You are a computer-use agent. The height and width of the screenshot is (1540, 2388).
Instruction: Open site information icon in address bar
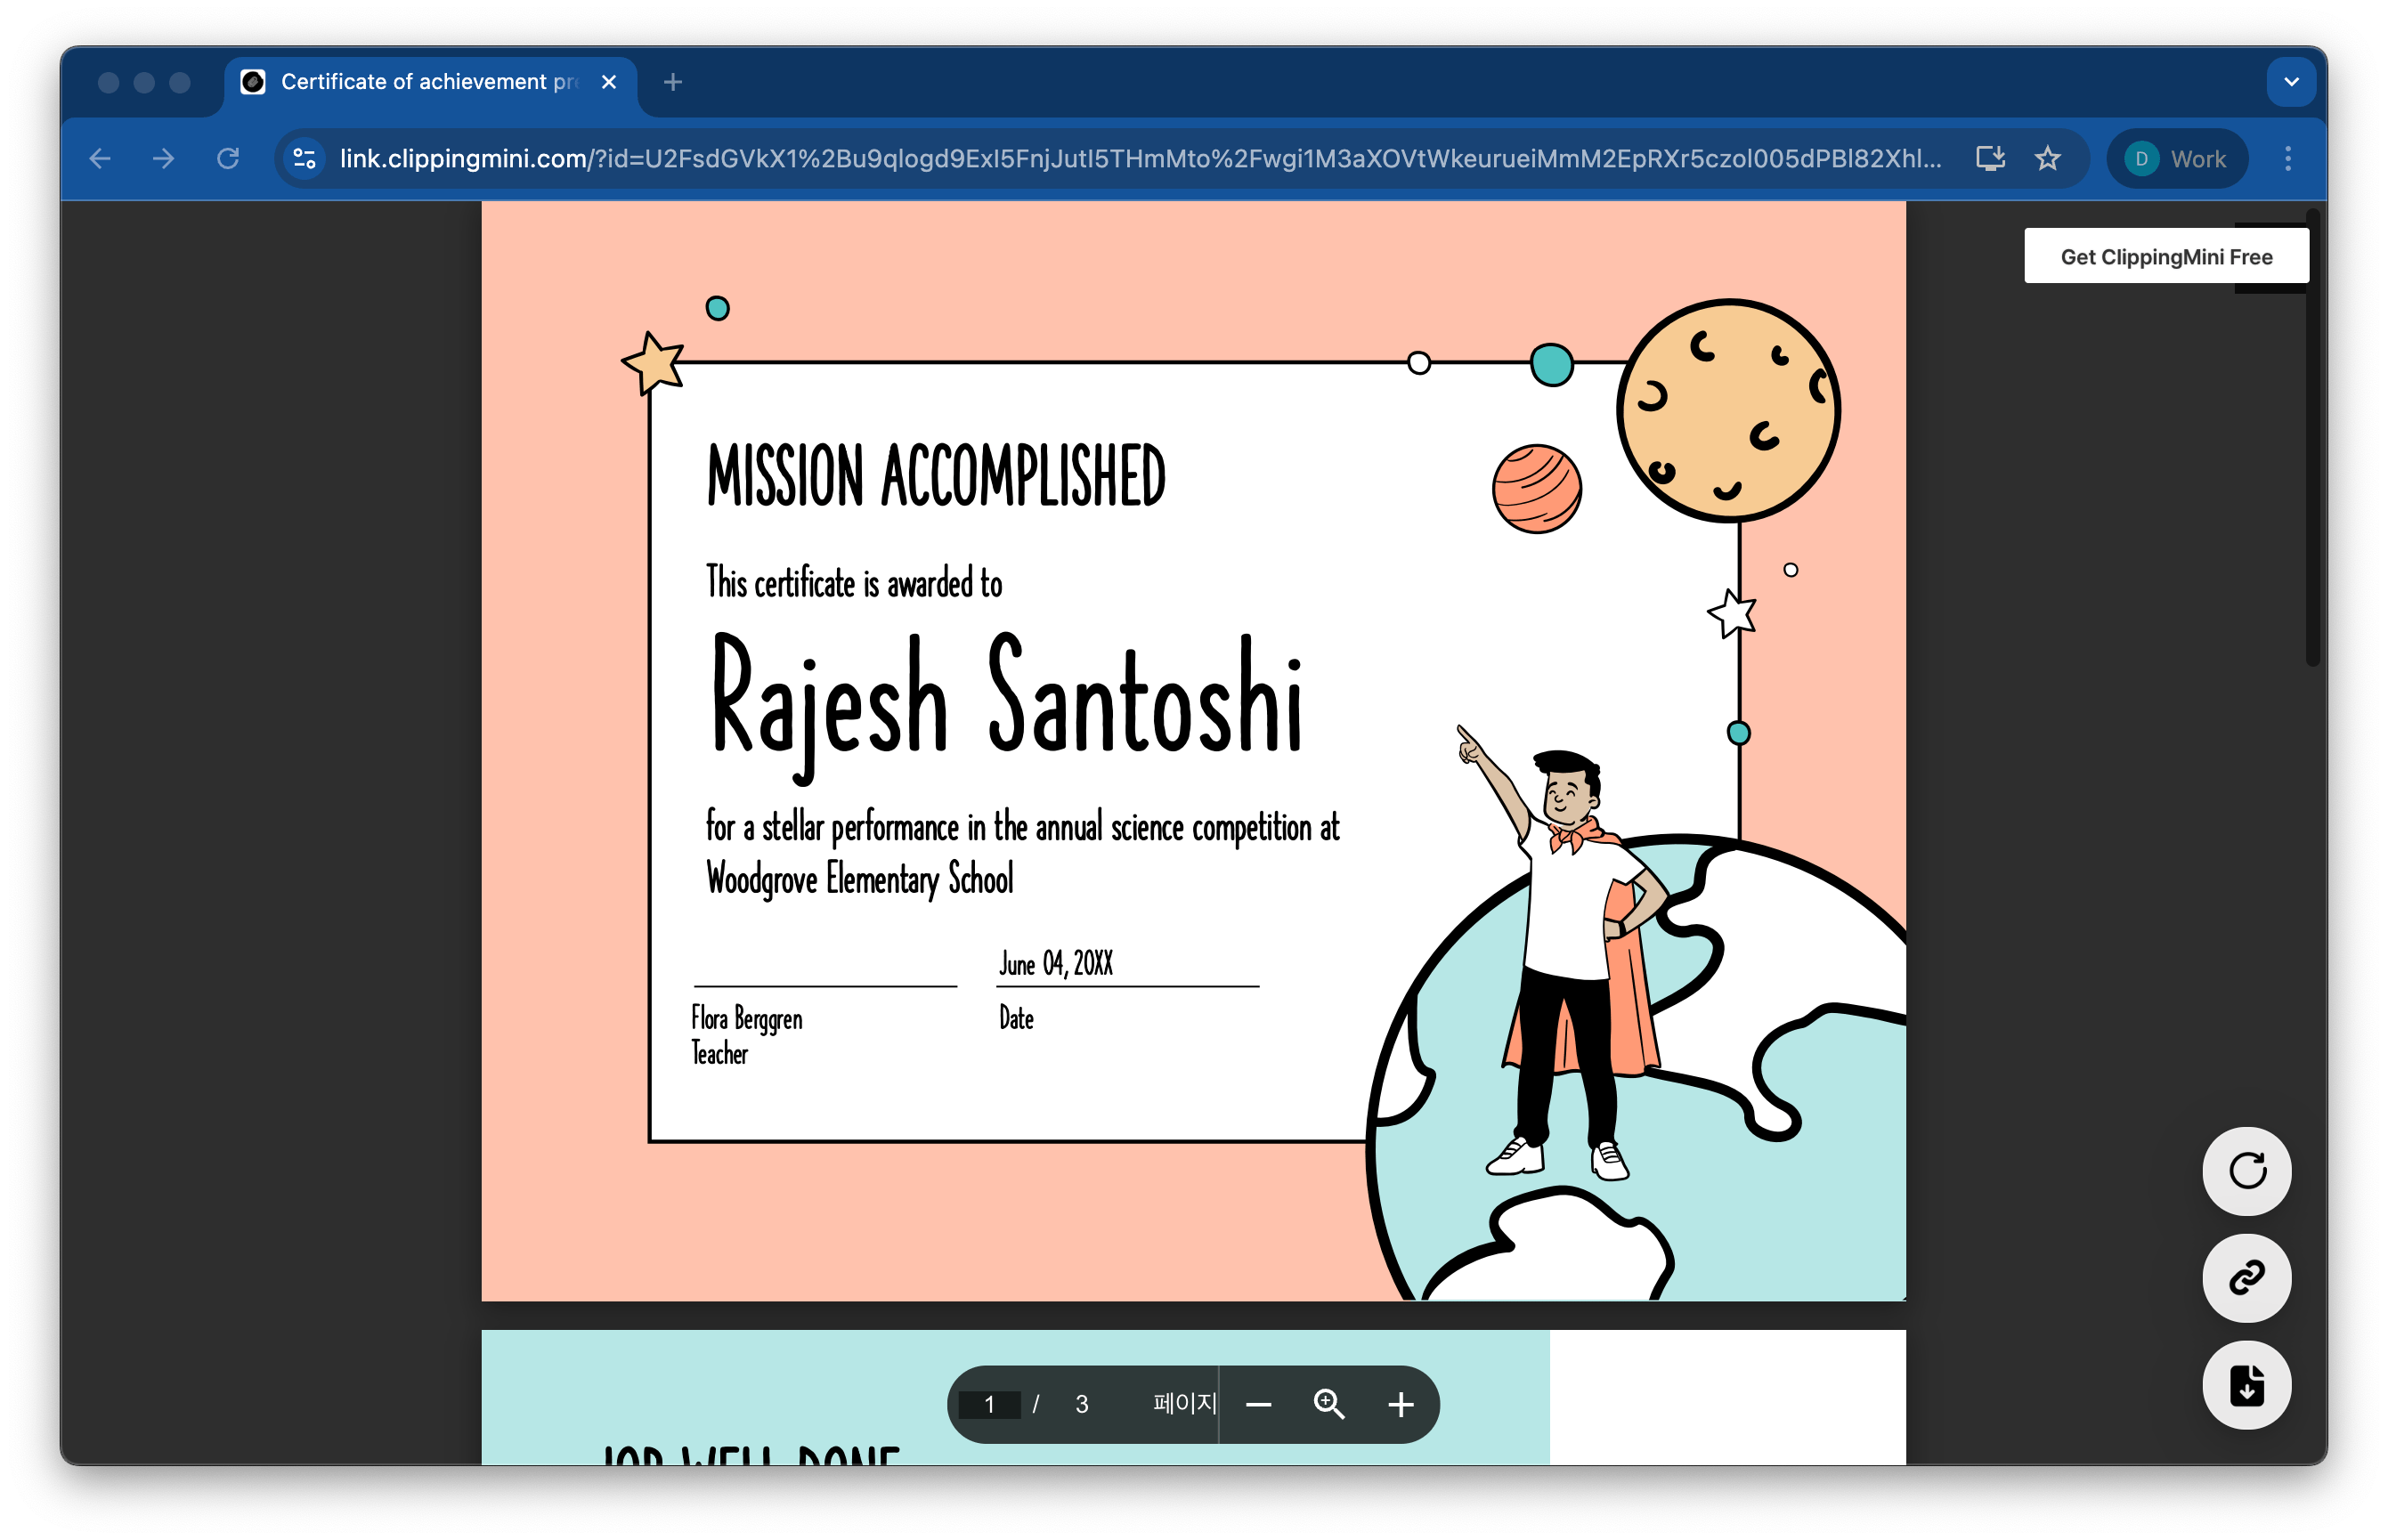304,159
